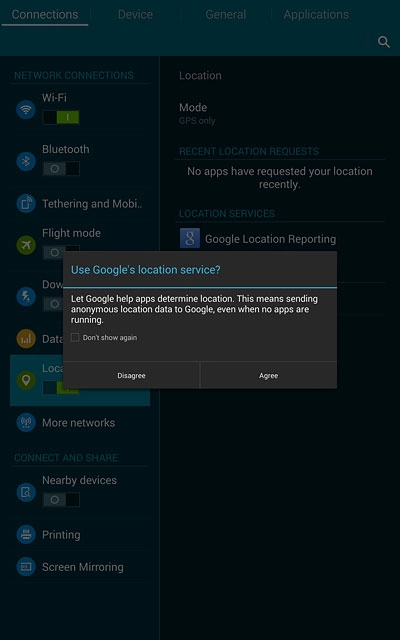This screenshot has height=640, width=400.
Task: Tap the Nearby devices icon
Action: [26, 492]
